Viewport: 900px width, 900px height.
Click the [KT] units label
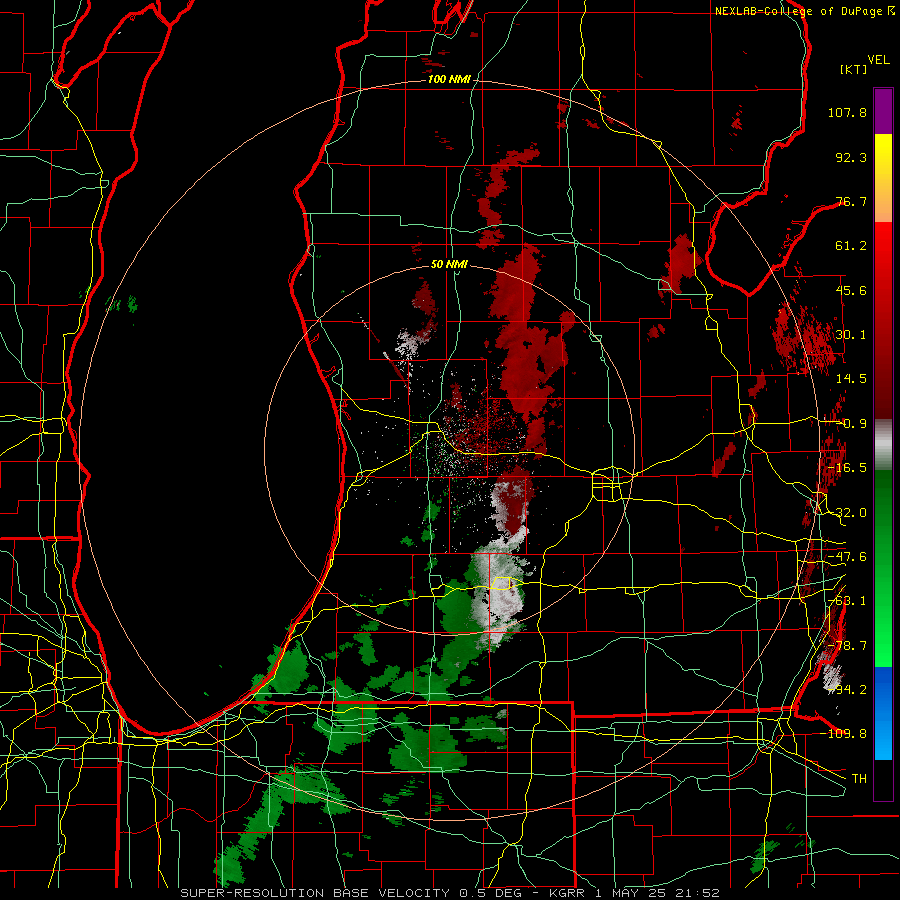[x=853, y=69]
